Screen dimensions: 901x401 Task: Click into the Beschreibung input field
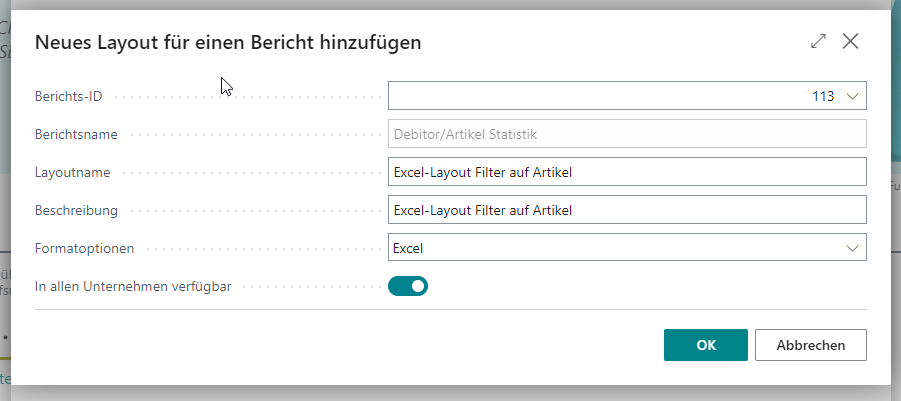click(x=627, y=210)
